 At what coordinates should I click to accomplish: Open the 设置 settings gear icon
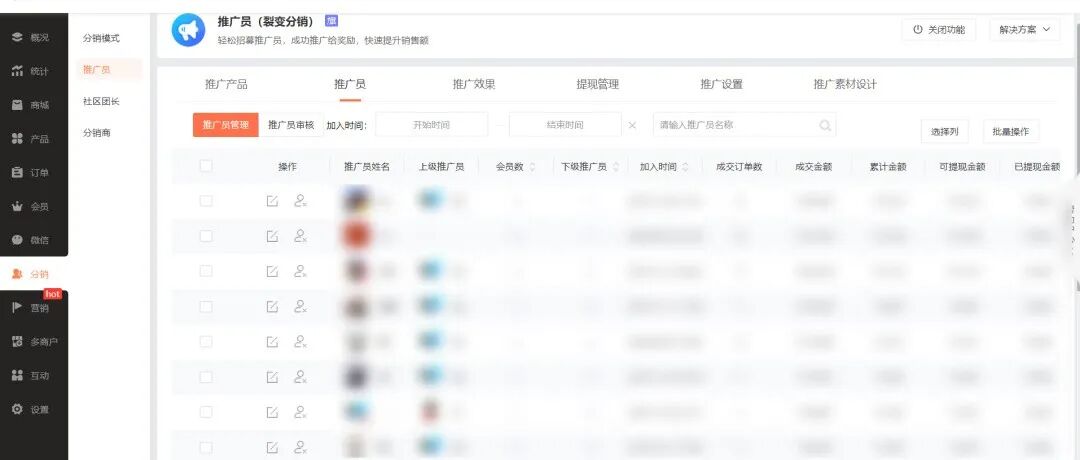coord(18,409)
